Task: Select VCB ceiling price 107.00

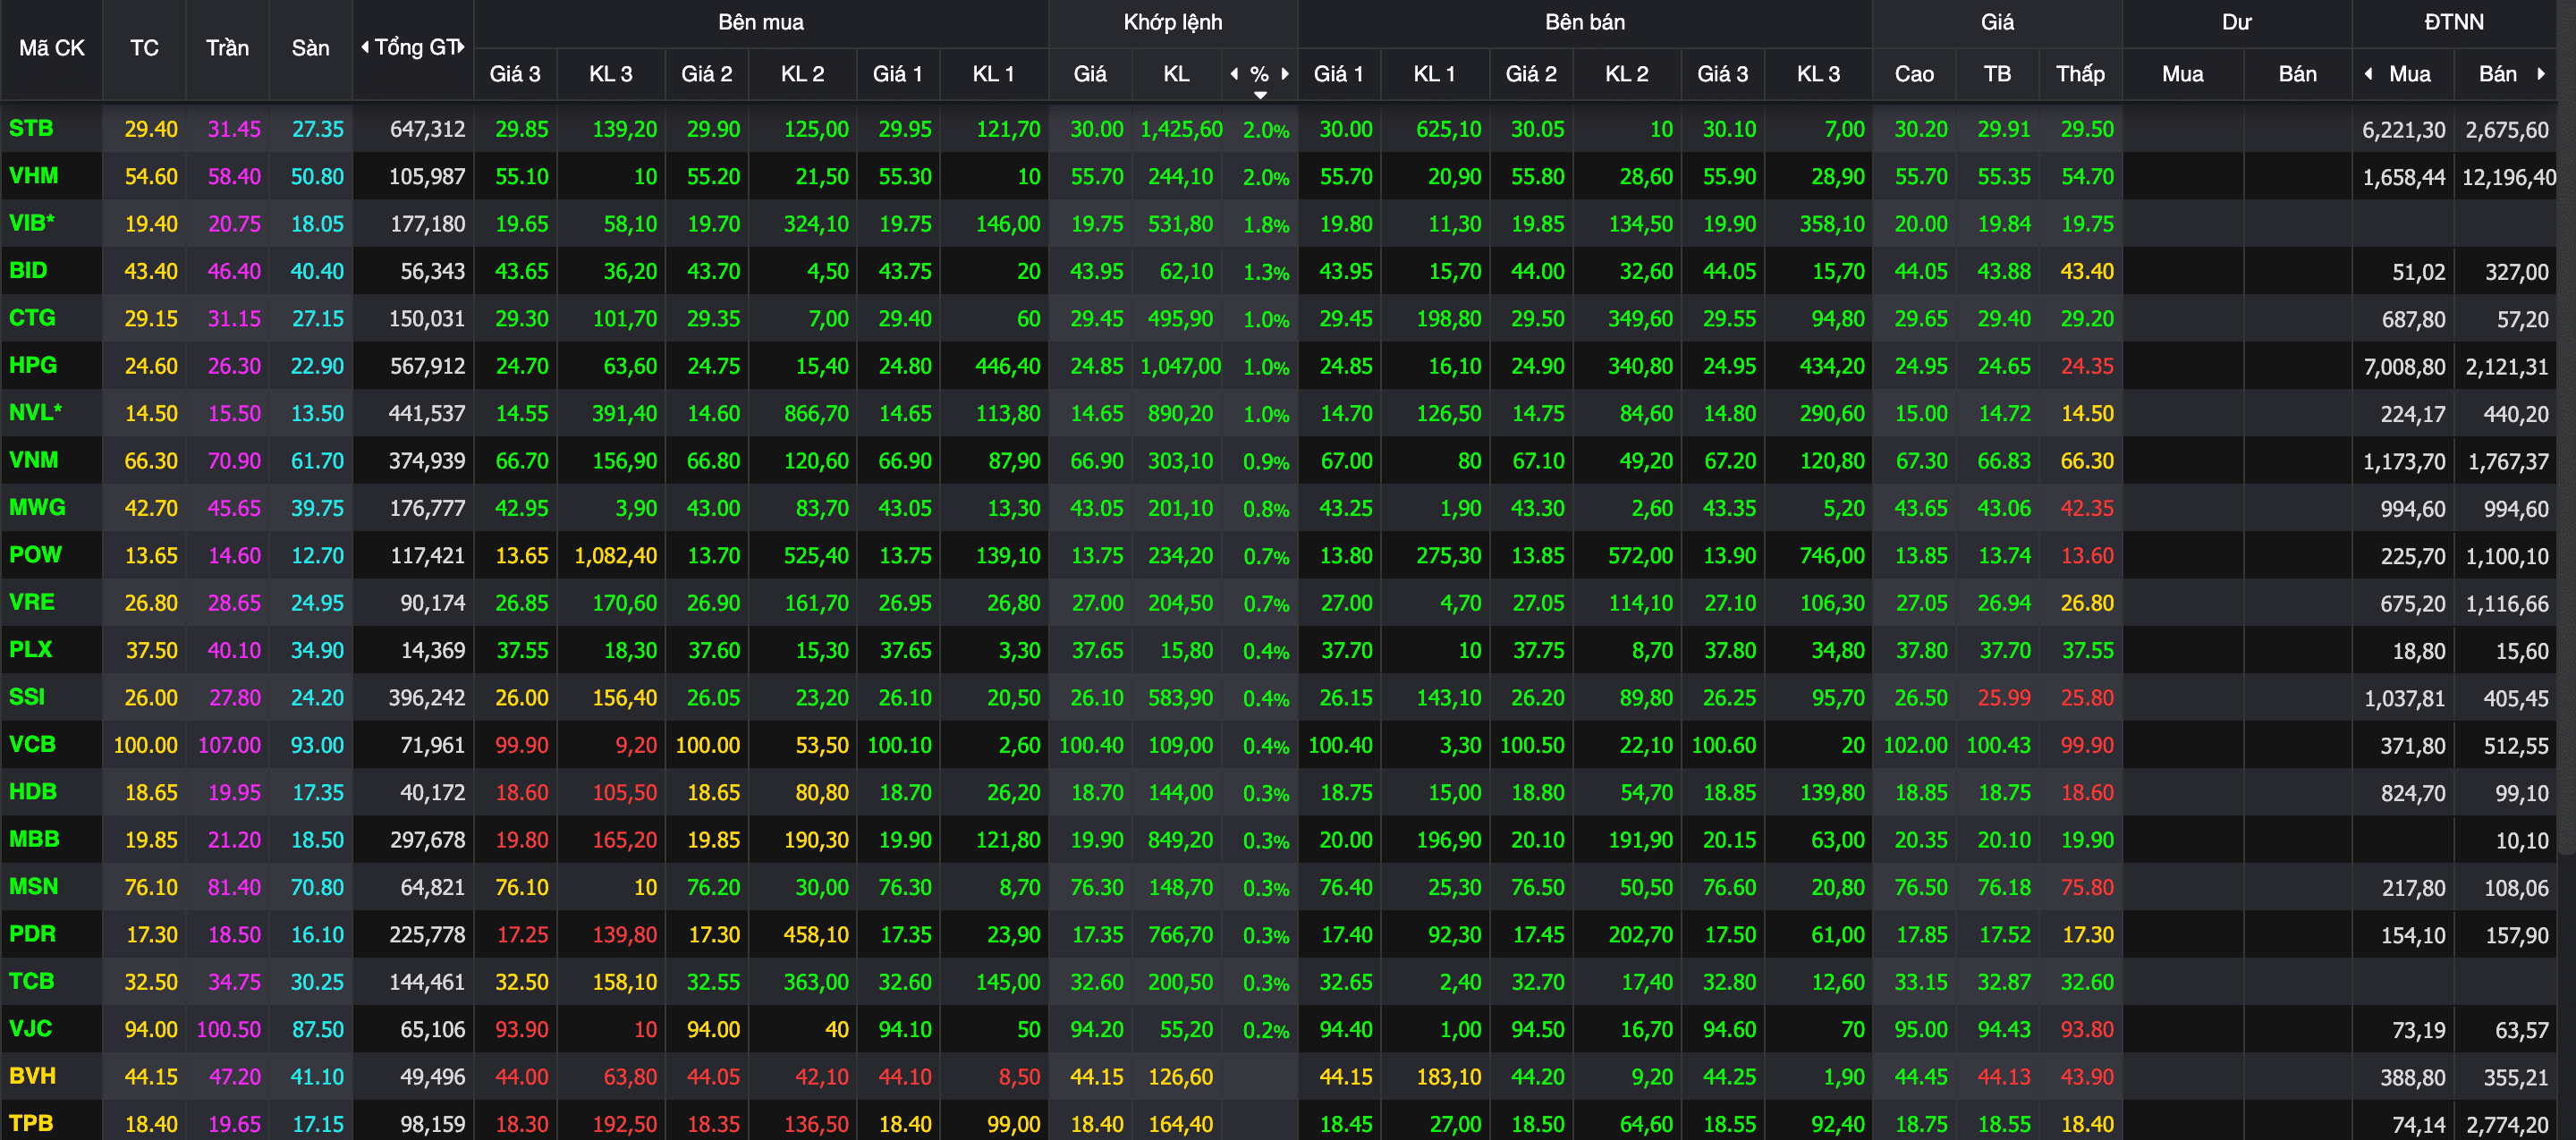Action: [x=229, y=745]
